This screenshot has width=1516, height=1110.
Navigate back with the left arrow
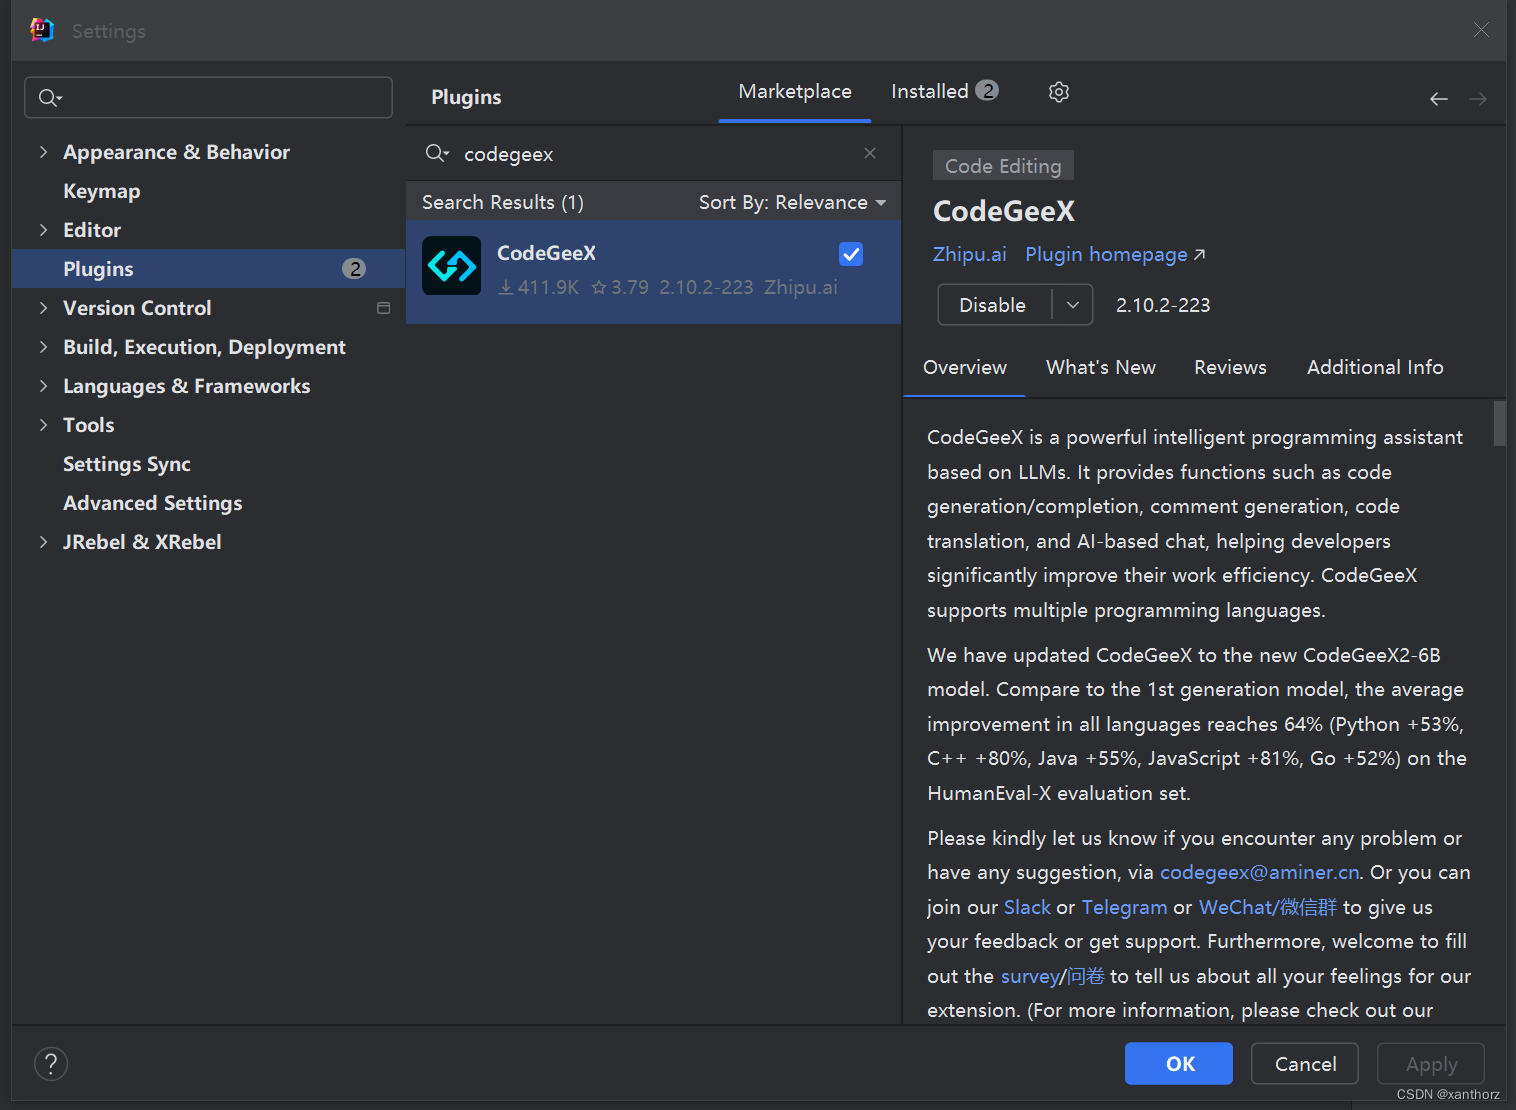pyautogui.click(x=1439, y=98)
